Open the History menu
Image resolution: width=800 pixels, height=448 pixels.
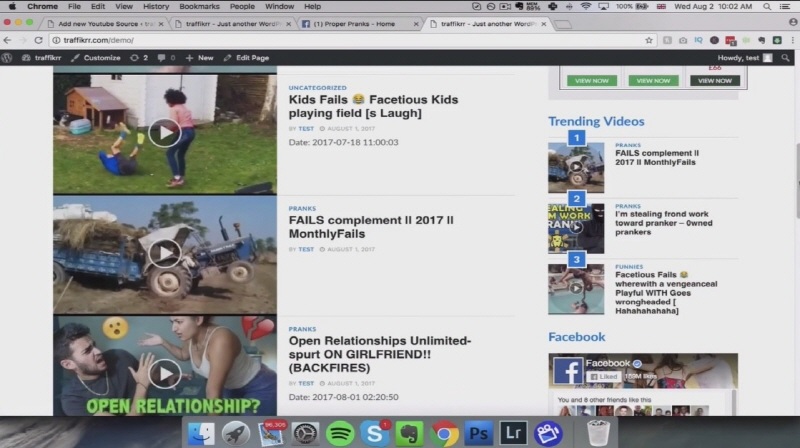click(156, 7)
